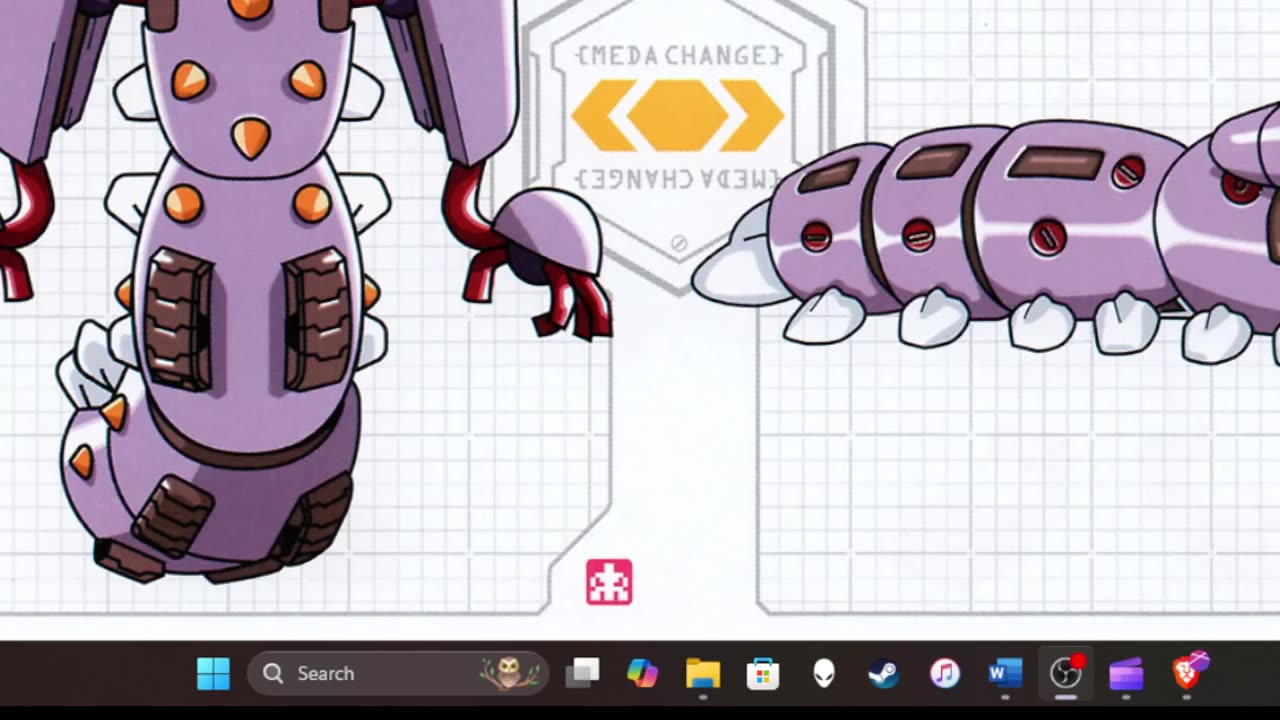Open the Brave browser from the taskbar
Viewport: 1280px width, 720px height.
pyautogui.click(x=1189, y=671)
